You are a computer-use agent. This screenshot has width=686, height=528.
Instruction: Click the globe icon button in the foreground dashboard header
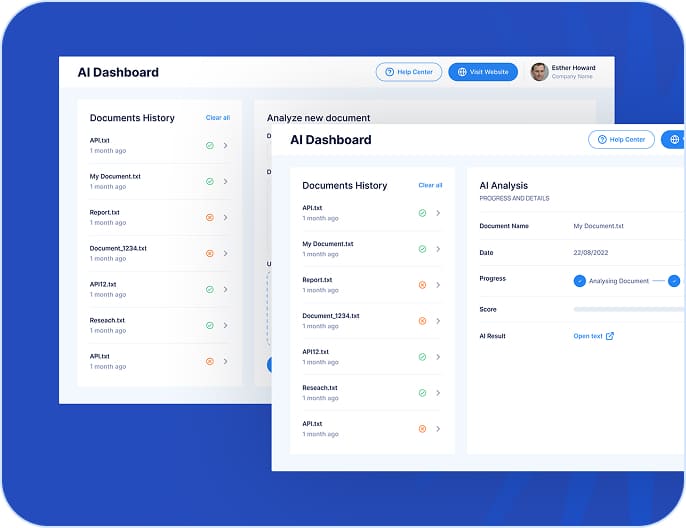coord(676,140)
